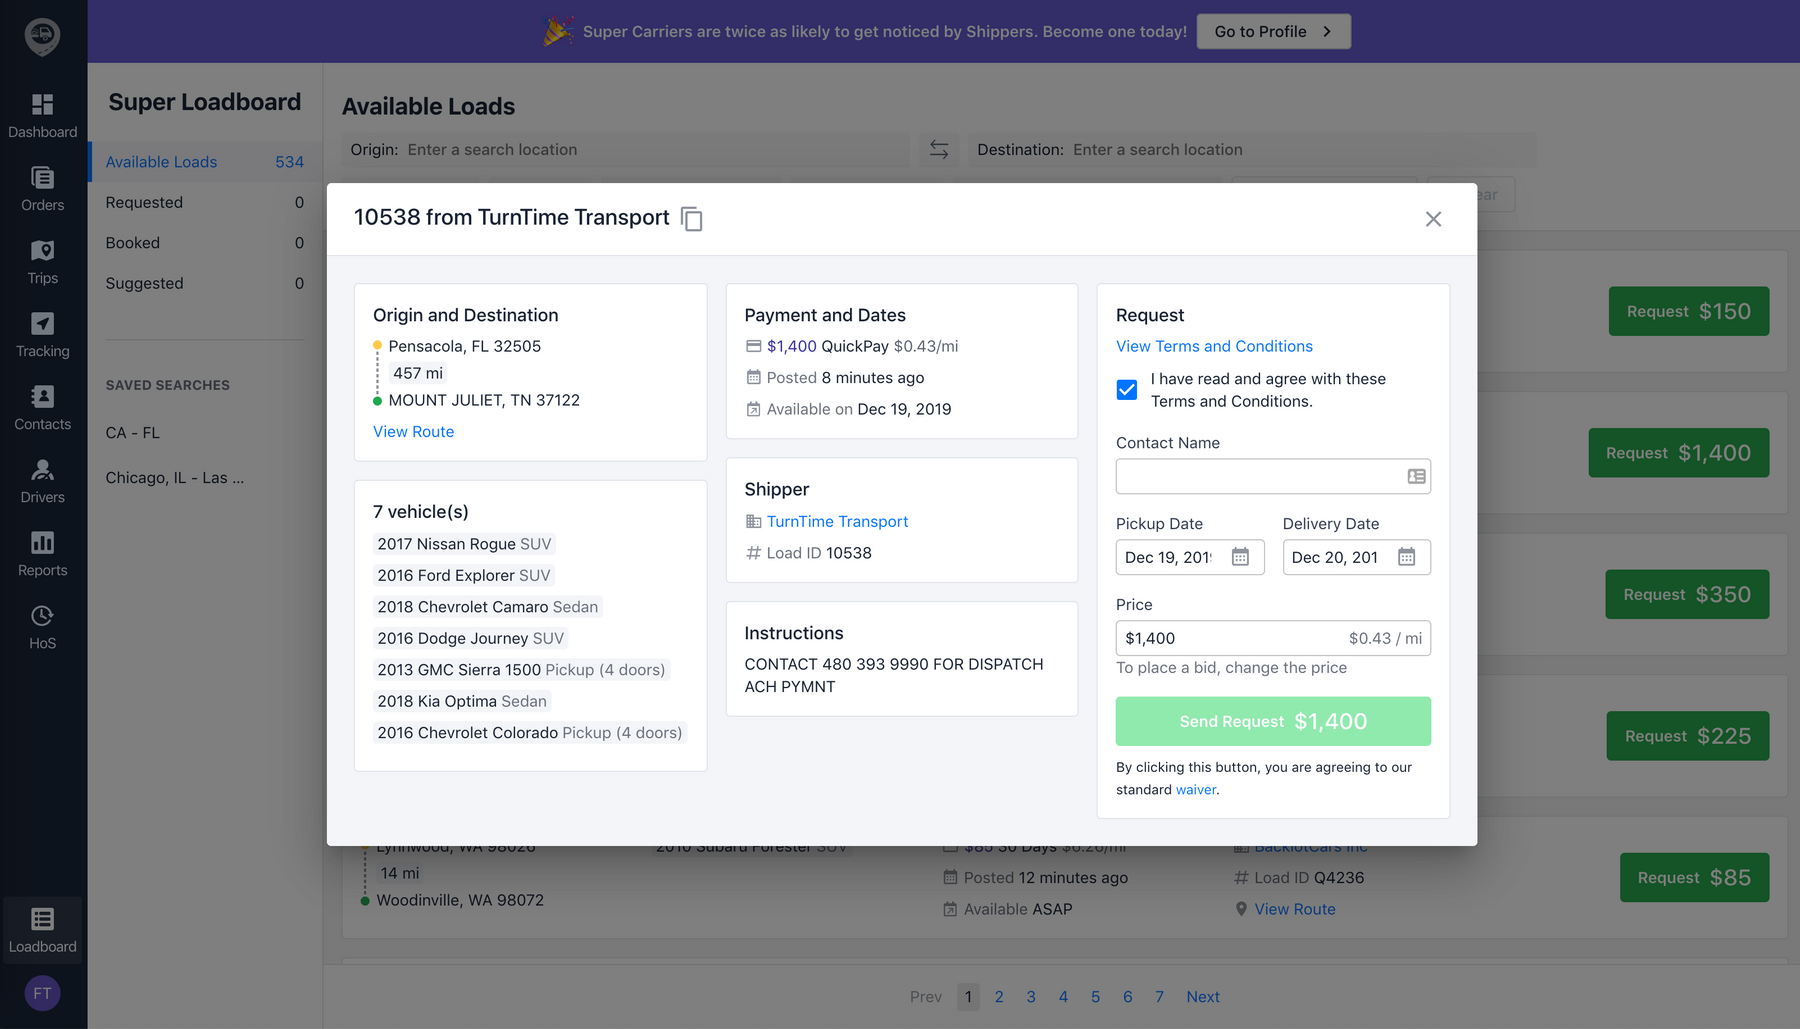Screen dimensions: 1800x1029
Task: Click View Route for Load ID Q4236
Action: pos(1294,909)
